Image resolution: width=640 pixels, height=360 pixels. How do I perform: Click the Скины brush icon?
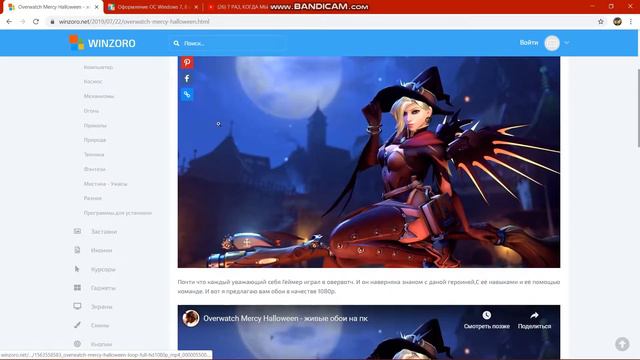pos(78,325)
